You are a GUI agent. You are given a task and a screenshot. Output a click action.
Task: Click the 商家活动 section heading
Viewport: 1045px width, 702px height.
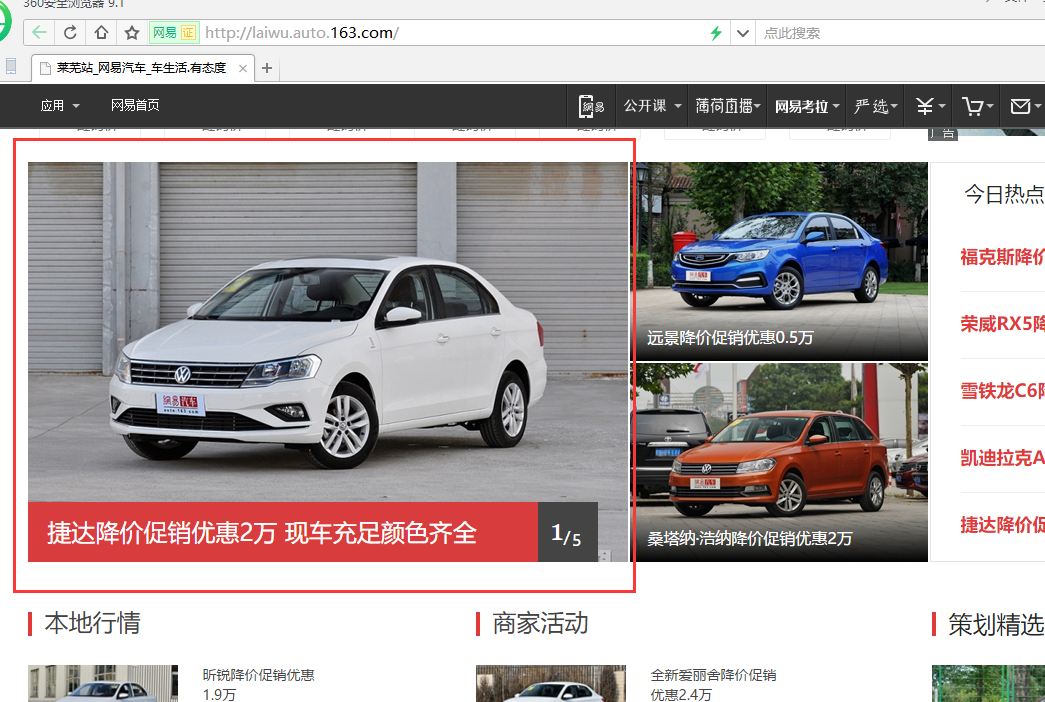click(540, 623)
